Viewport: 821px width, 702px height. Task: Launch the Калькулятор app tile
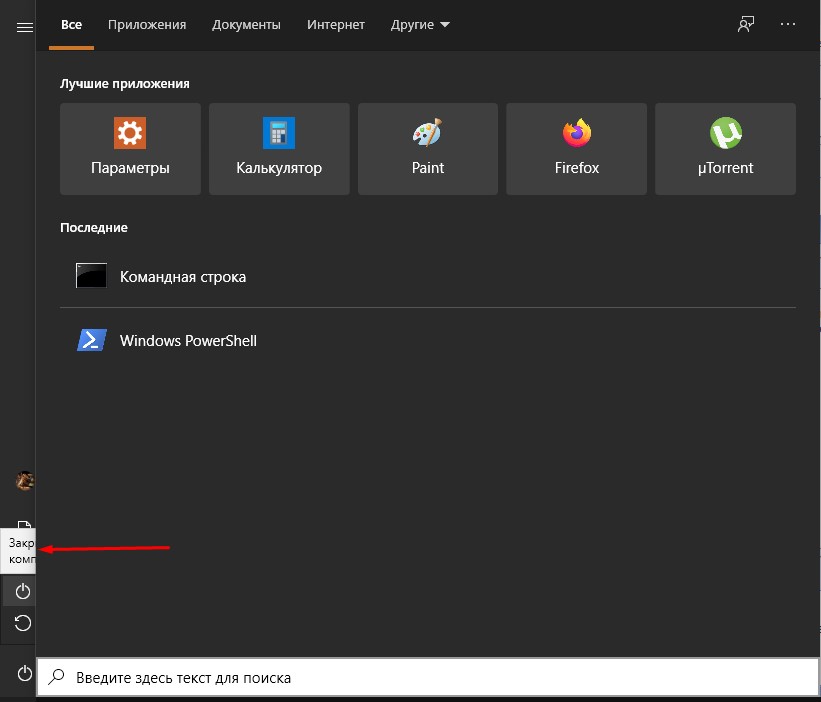[x=279, y=149]
